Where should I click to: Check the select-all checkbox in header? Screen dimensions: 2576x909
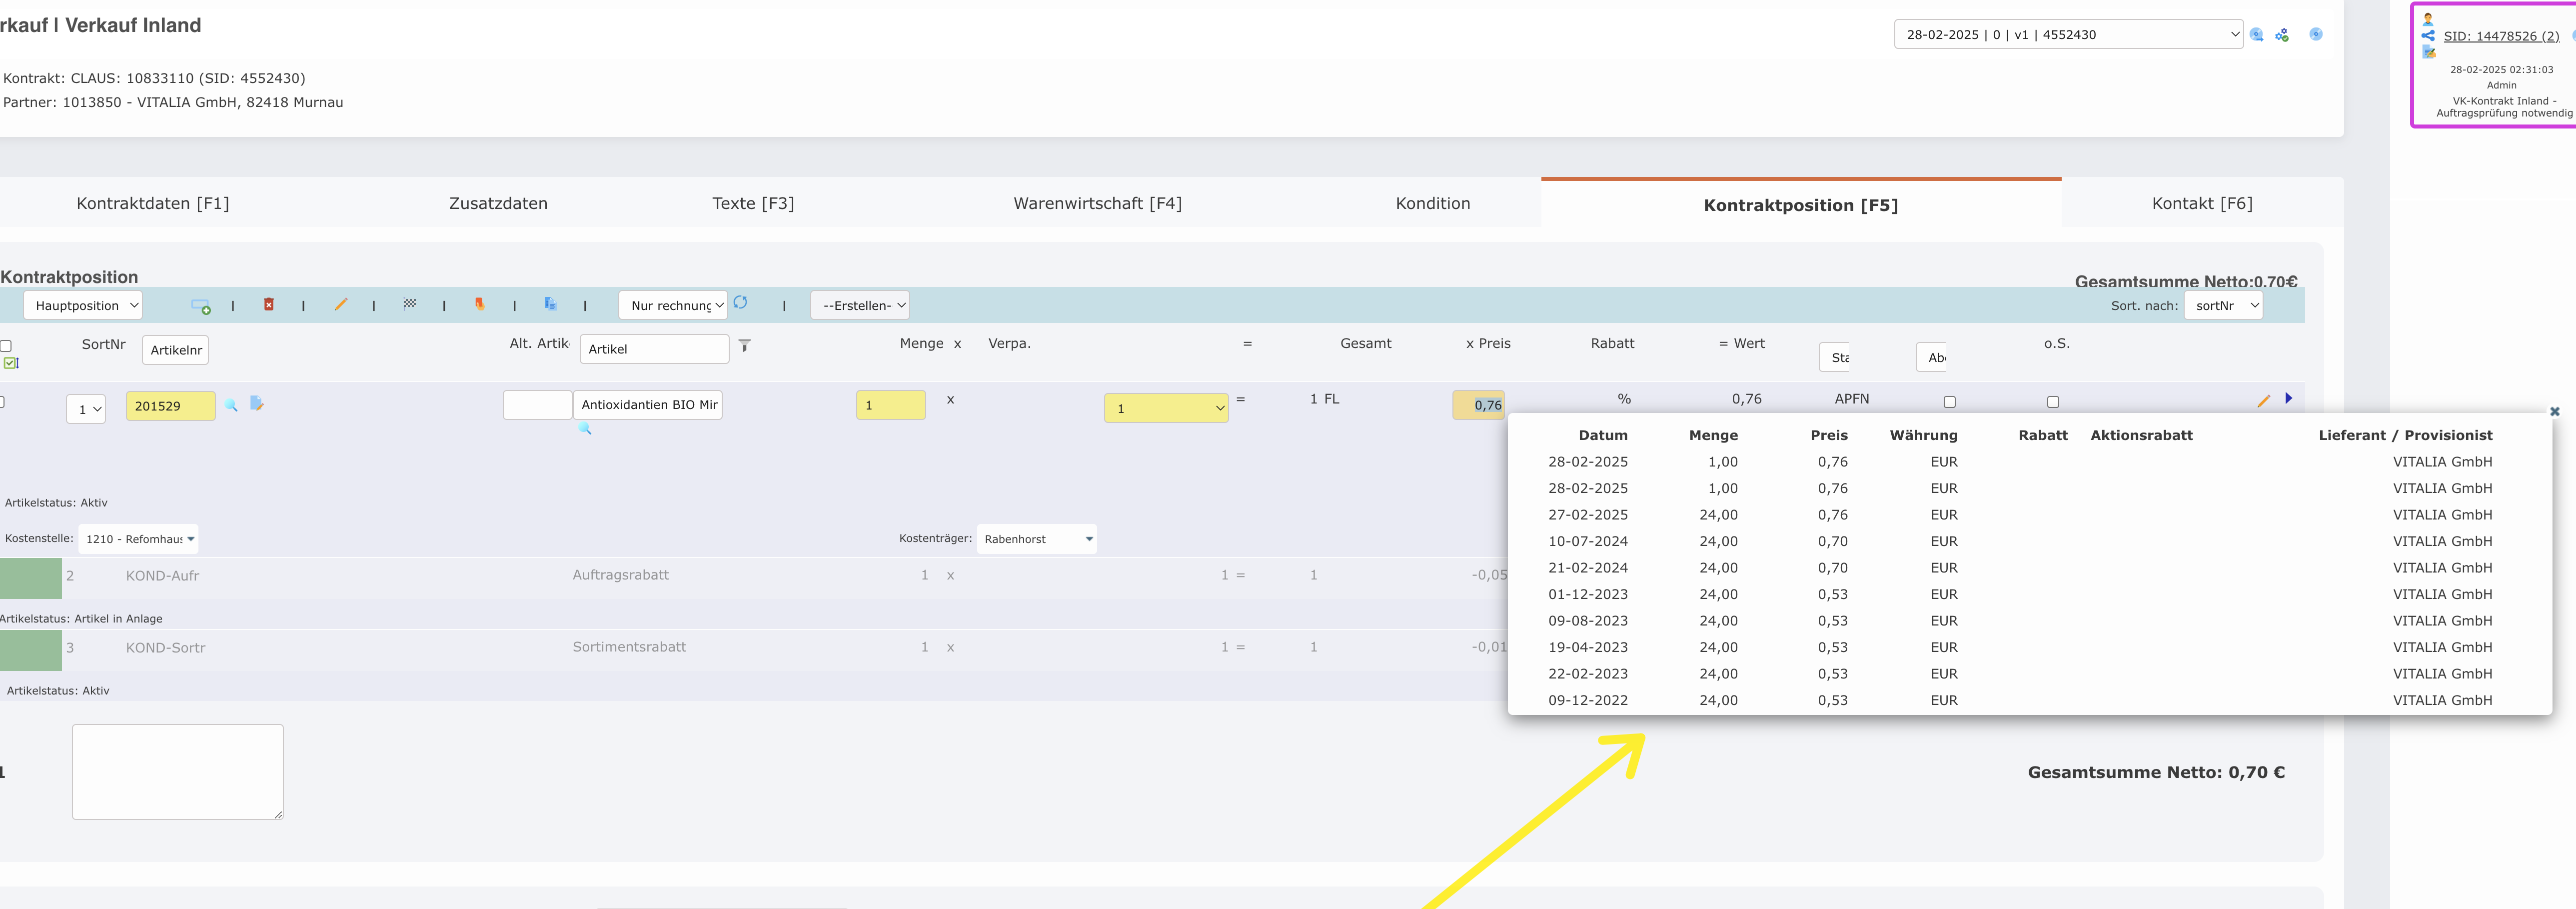(x=6, y=346)
